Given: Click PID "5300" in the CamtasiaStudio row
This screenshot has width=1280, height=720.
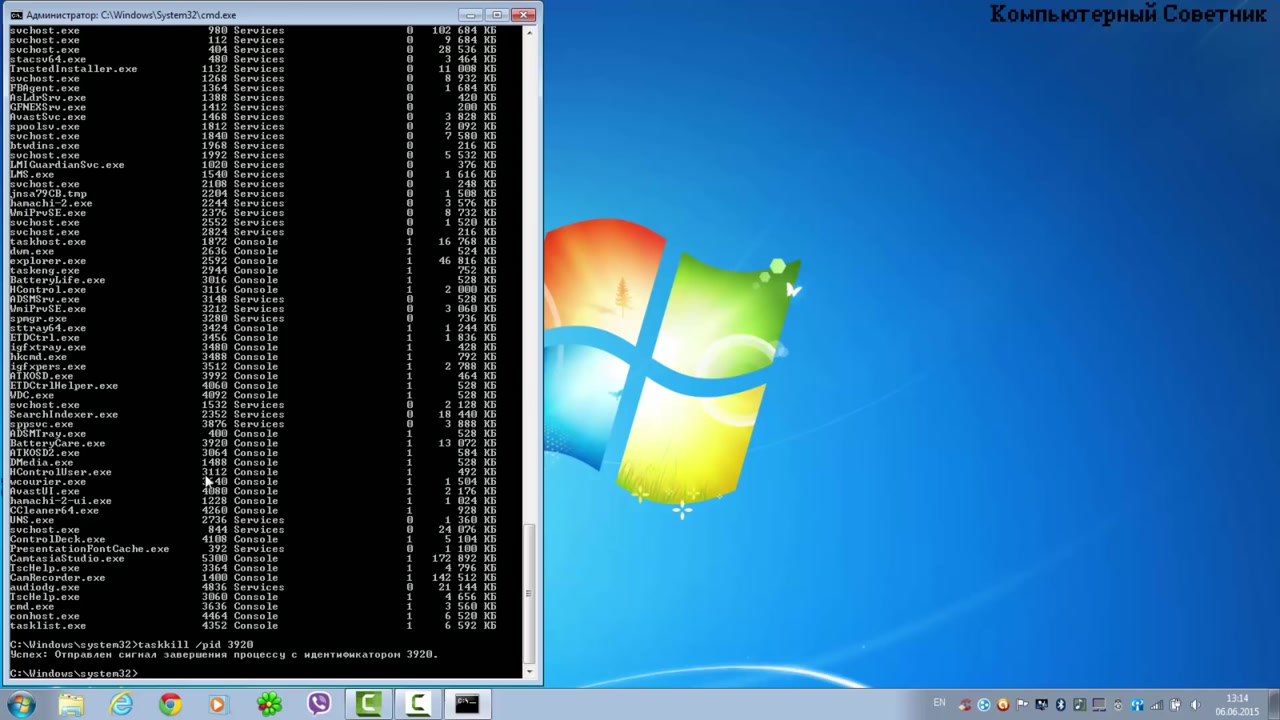Looking at the screenshot, I should click(214, 559).
